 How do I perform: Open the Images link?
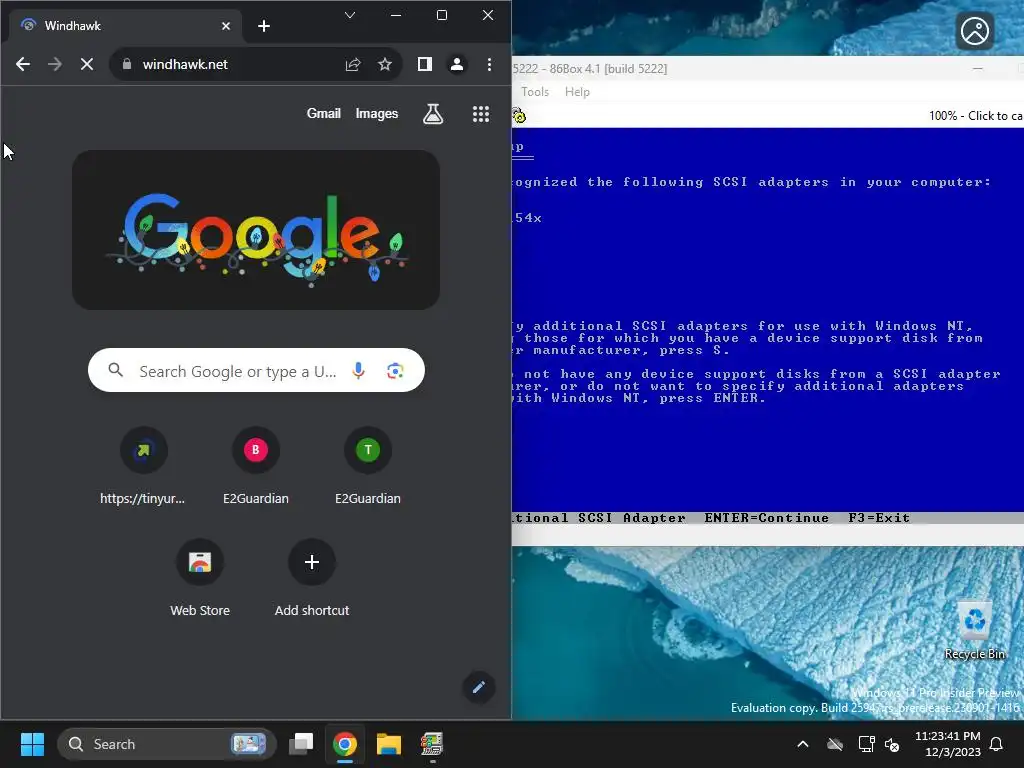[x=377, y=114]
